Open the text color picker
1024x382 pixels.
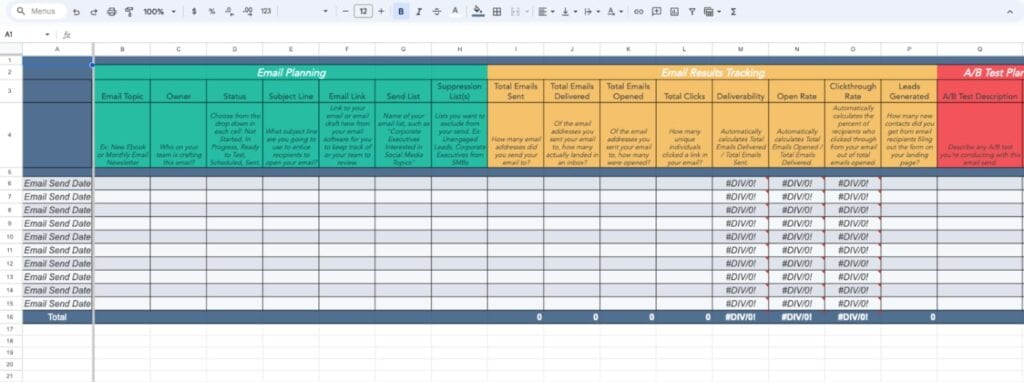455,12
